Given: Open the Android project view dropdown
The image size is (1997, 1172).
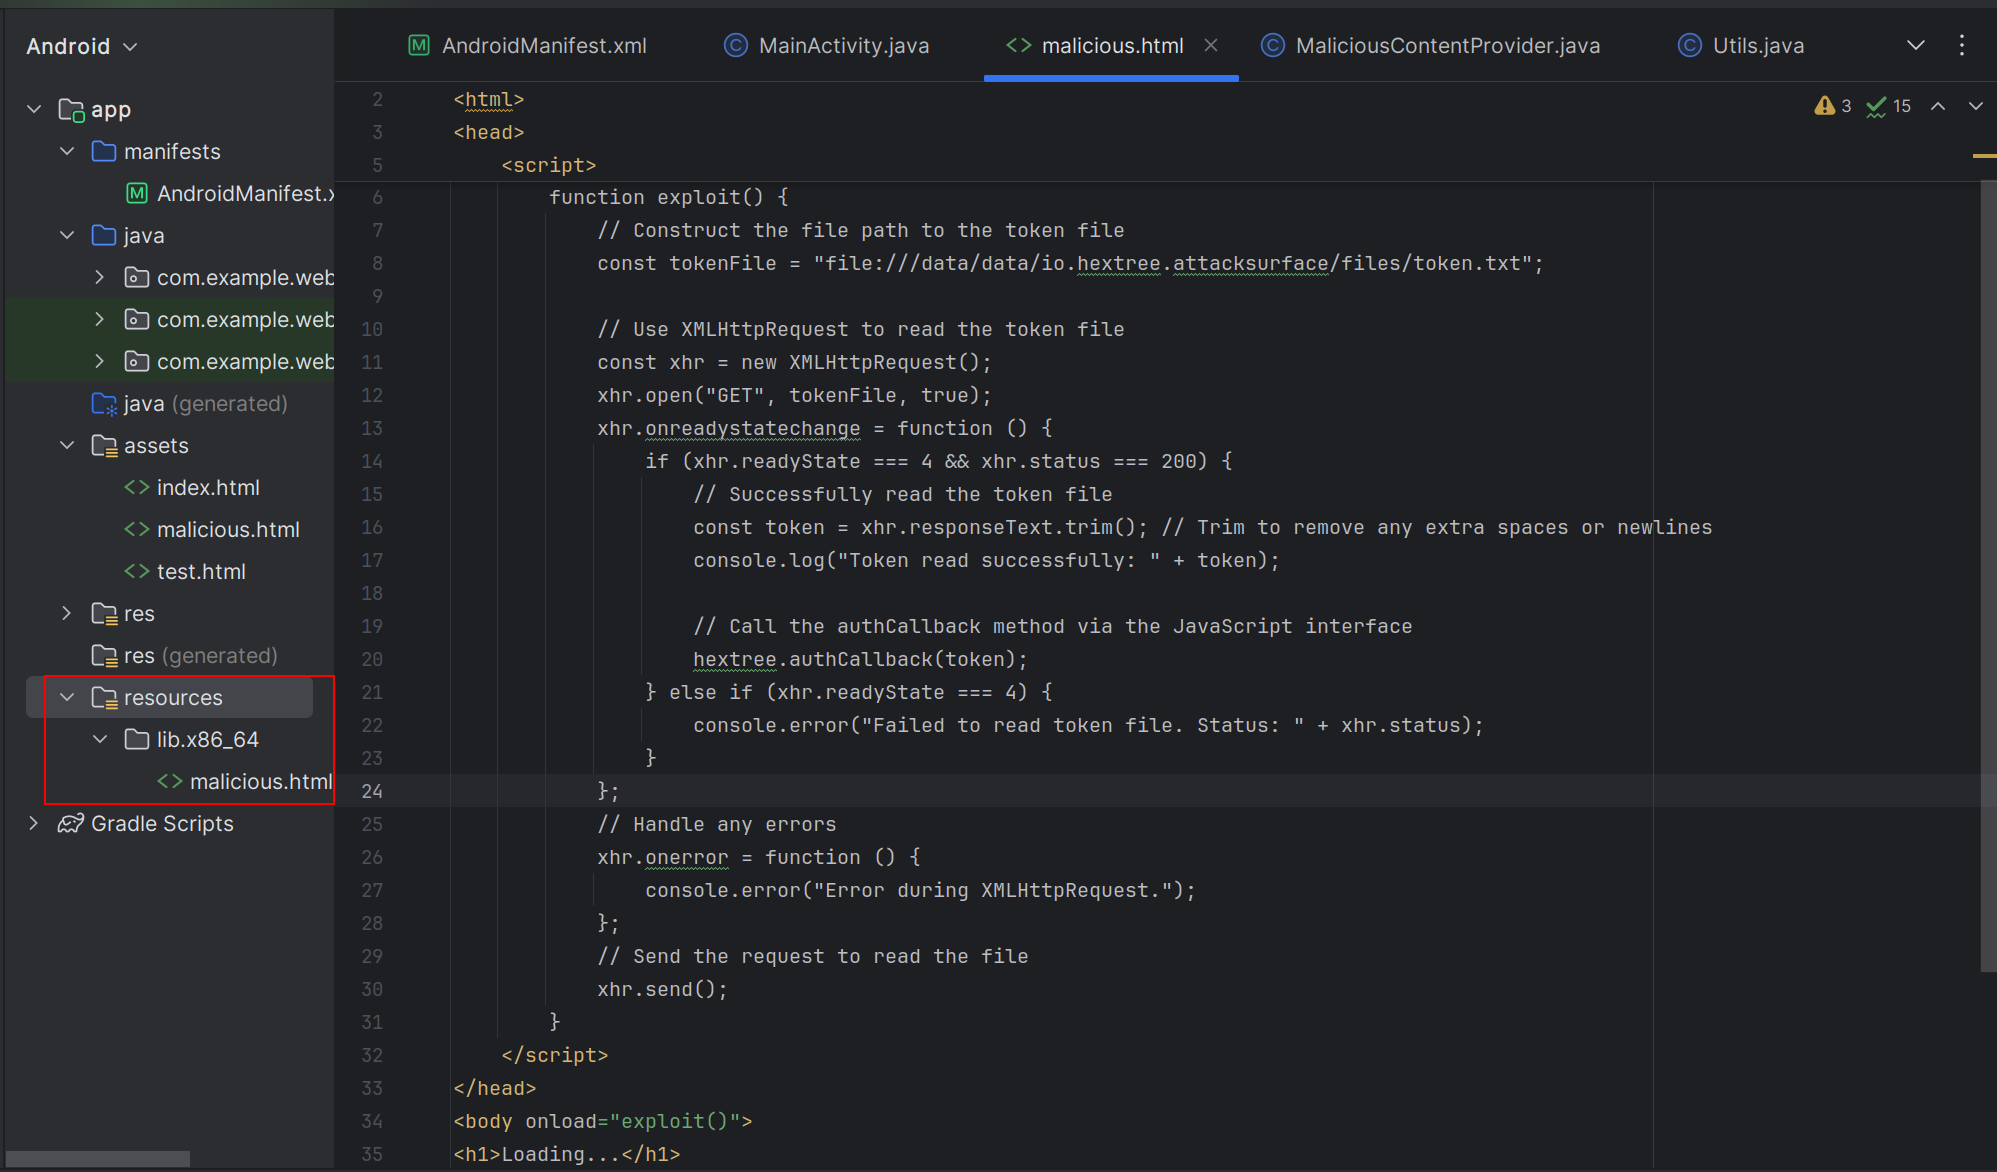Looking at the screenshot, I should [81, 46].
